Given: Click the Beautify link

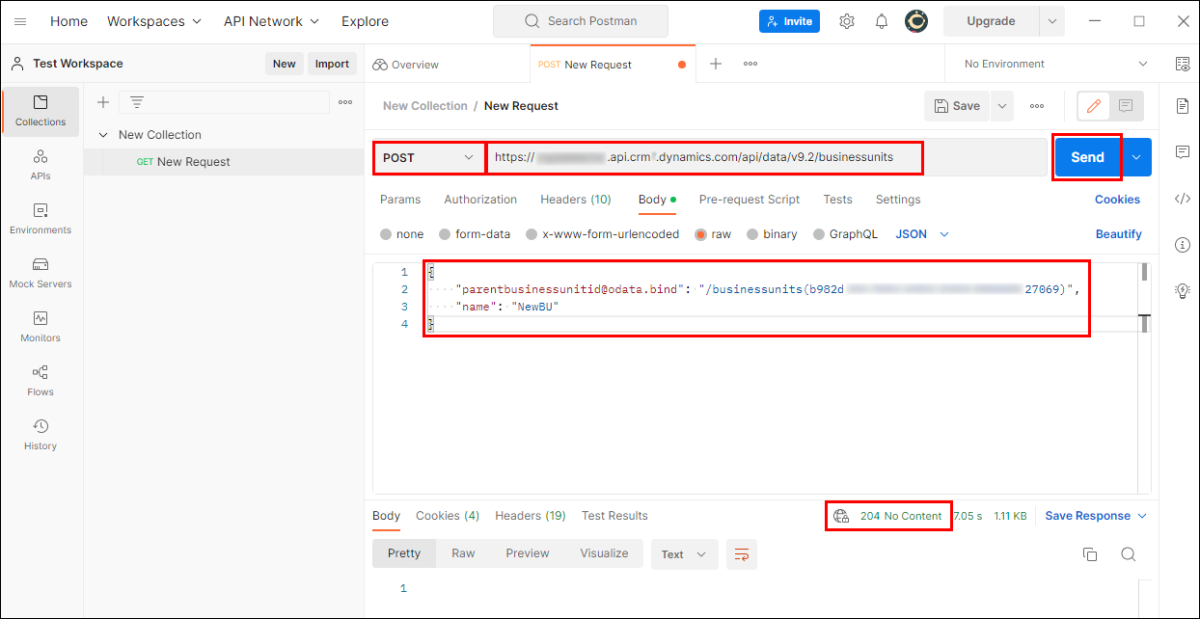Looking at the screenshot, I should coord(1118,234).
